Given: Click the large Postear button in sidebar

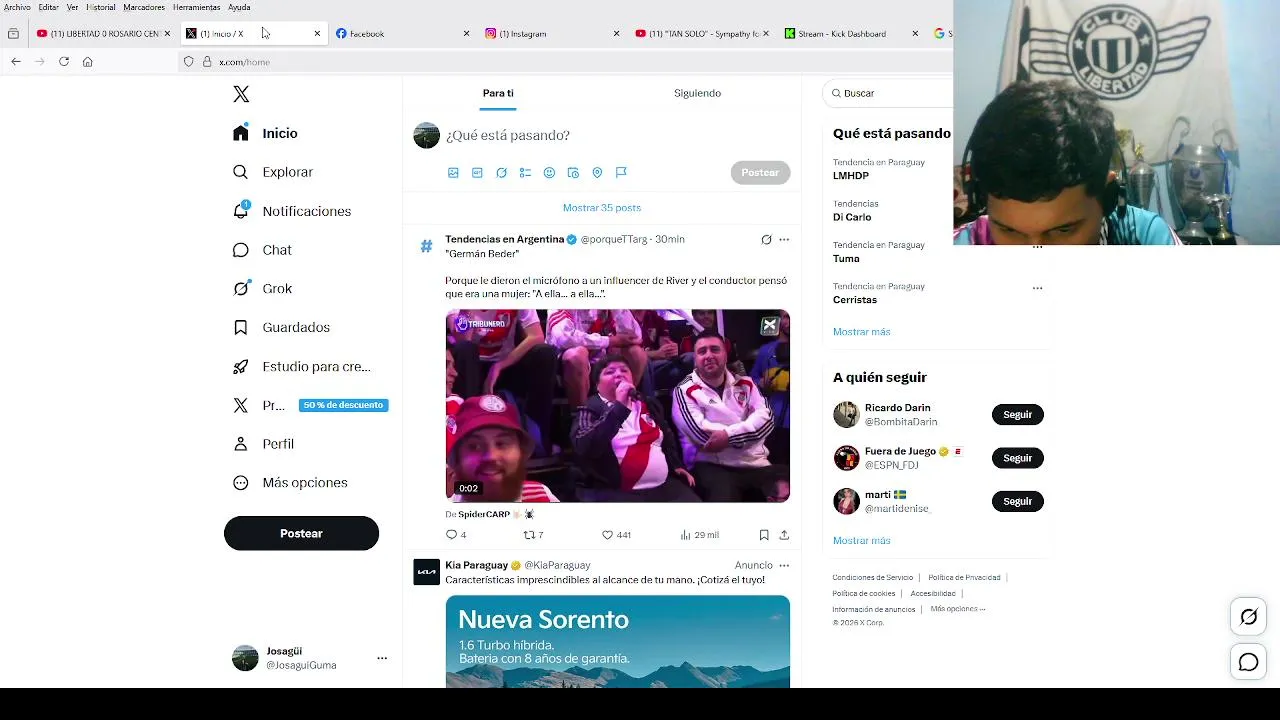Looking at the screenshot, I should 301,533.
